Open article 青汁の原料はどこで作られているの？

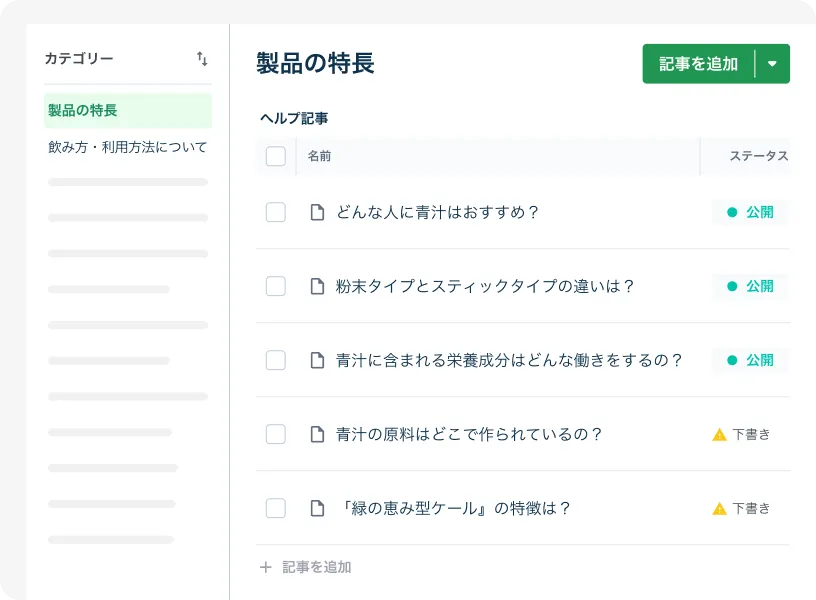[469, 434]
